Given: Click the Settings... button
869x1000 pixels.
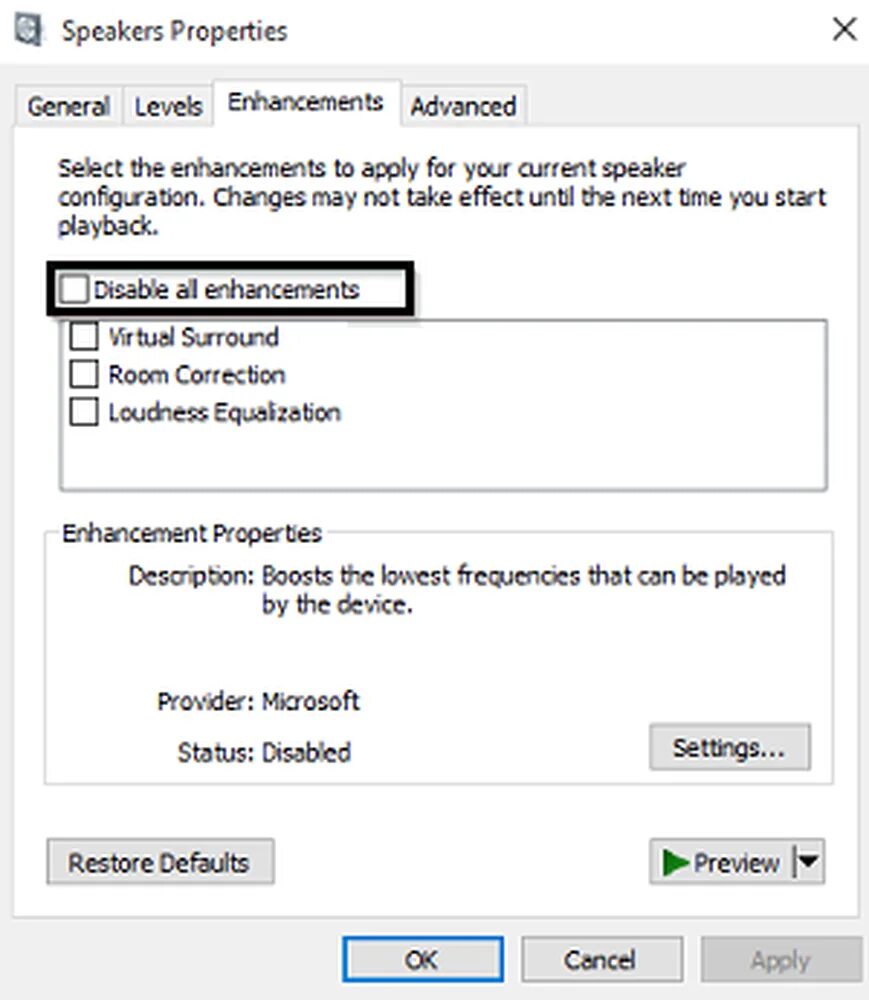Looking at the screenshot, I should 729,747.
